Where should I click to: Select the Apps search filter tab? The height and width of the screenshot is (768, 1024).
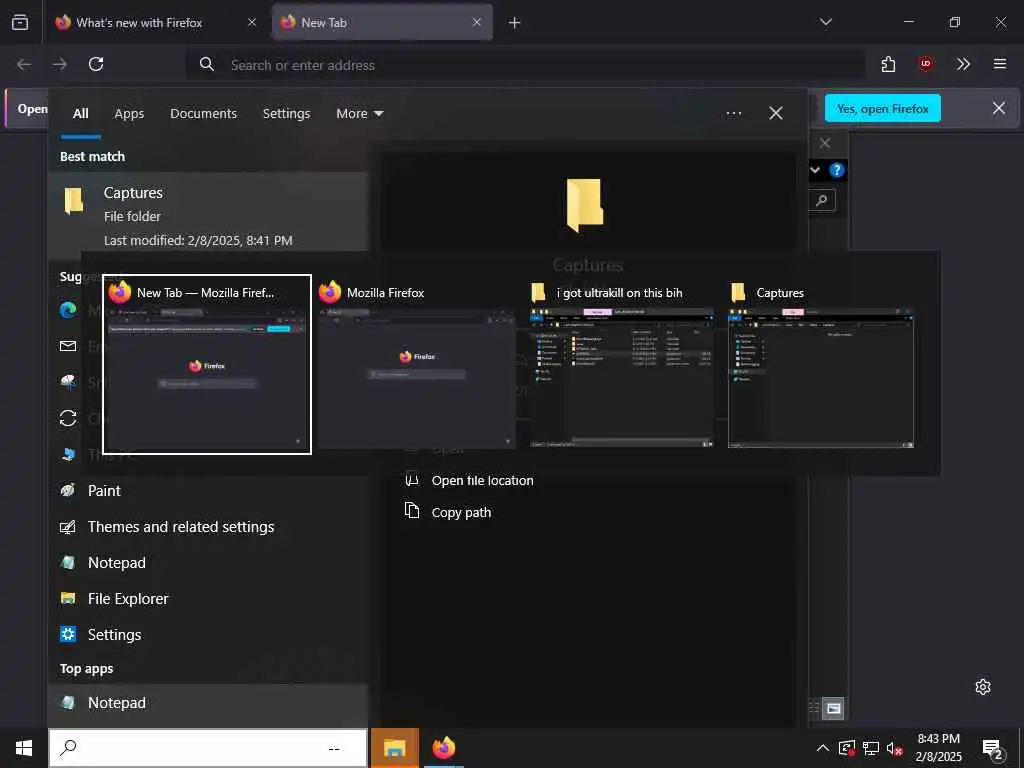(x=129, y=114)
